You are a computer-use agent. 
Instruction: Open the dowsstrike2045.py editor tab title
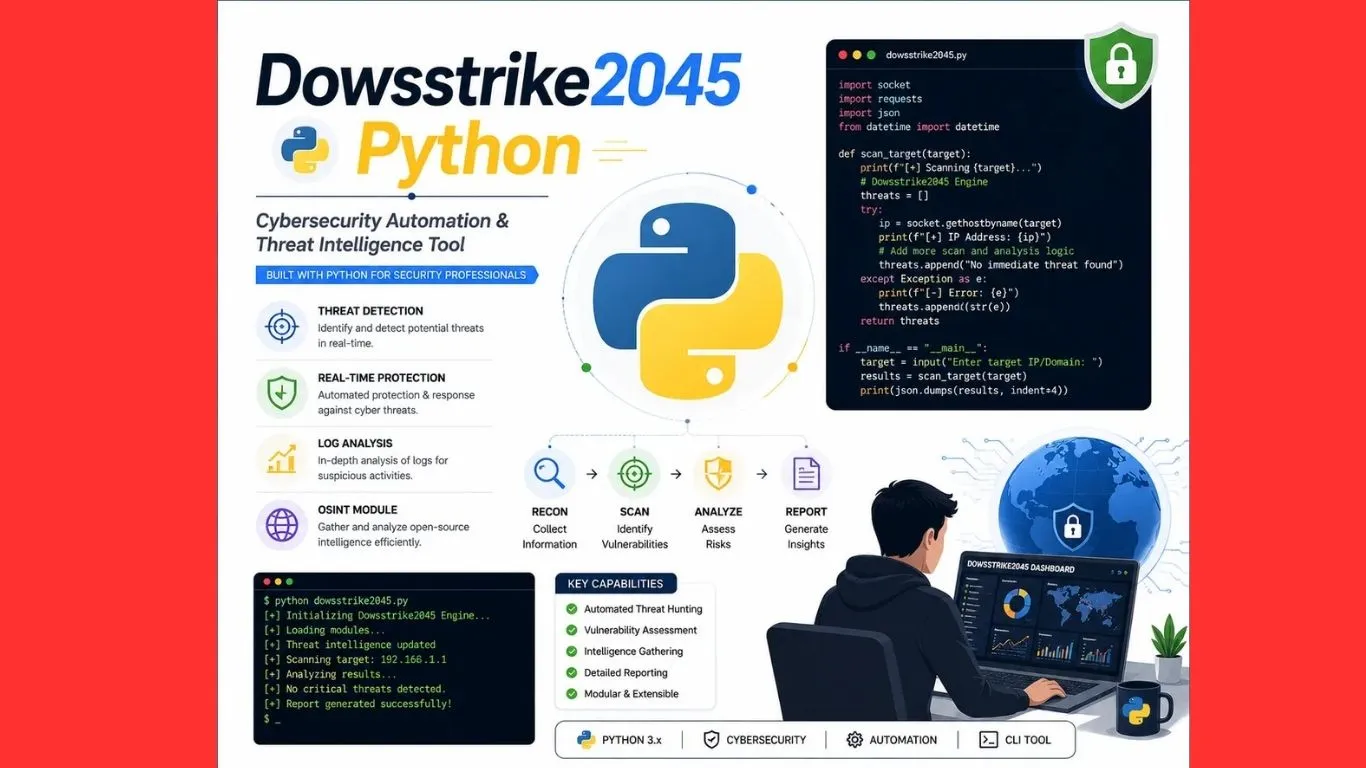(926, 55)
